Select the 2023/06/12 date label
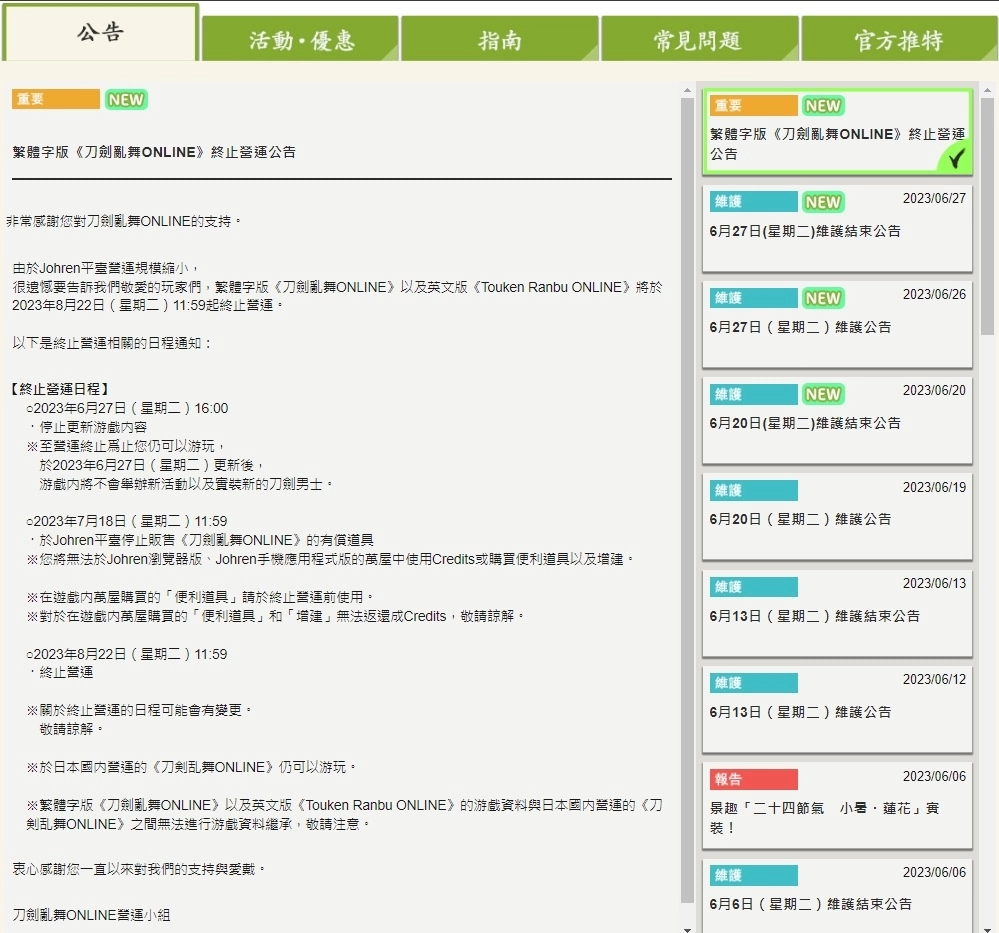This screenshot has width=999, height=933. coord(935,679)
